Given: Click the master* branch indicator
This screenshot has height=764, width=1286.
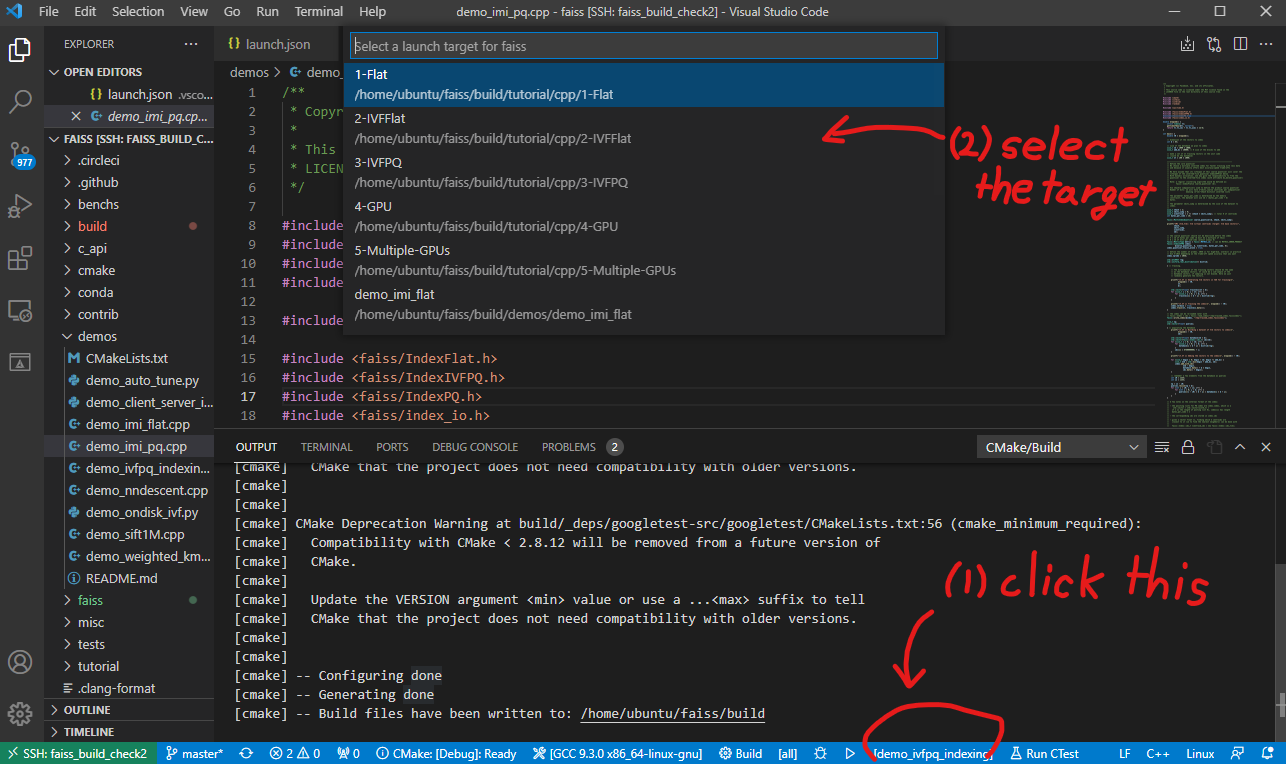Looking at the screenshot, I should click(195, 754).
